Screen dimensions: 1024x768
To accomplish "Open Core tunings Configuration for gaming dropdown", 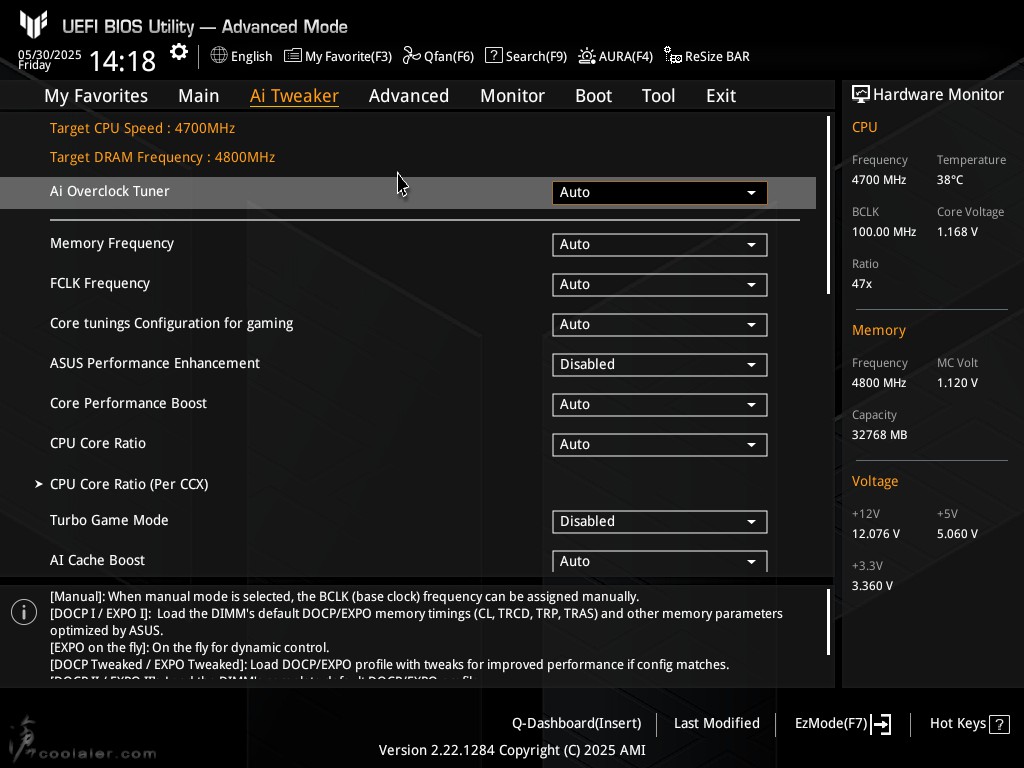I will (x=660, y=325).
